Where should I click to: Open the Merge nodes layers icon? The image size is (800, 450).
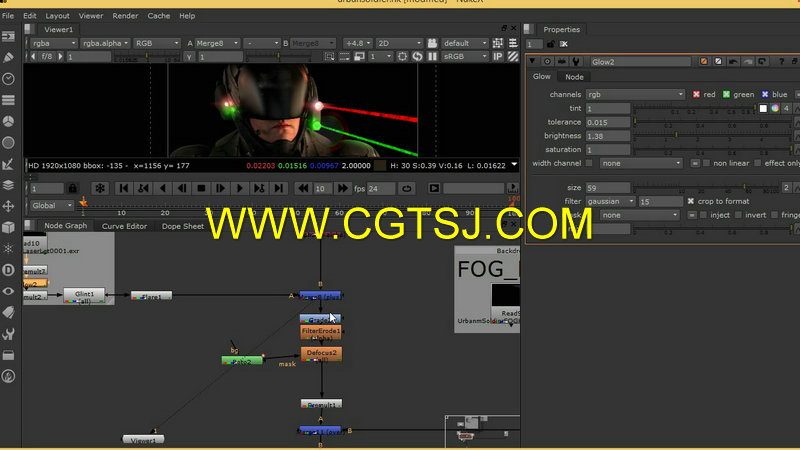[x=8, y=185]
